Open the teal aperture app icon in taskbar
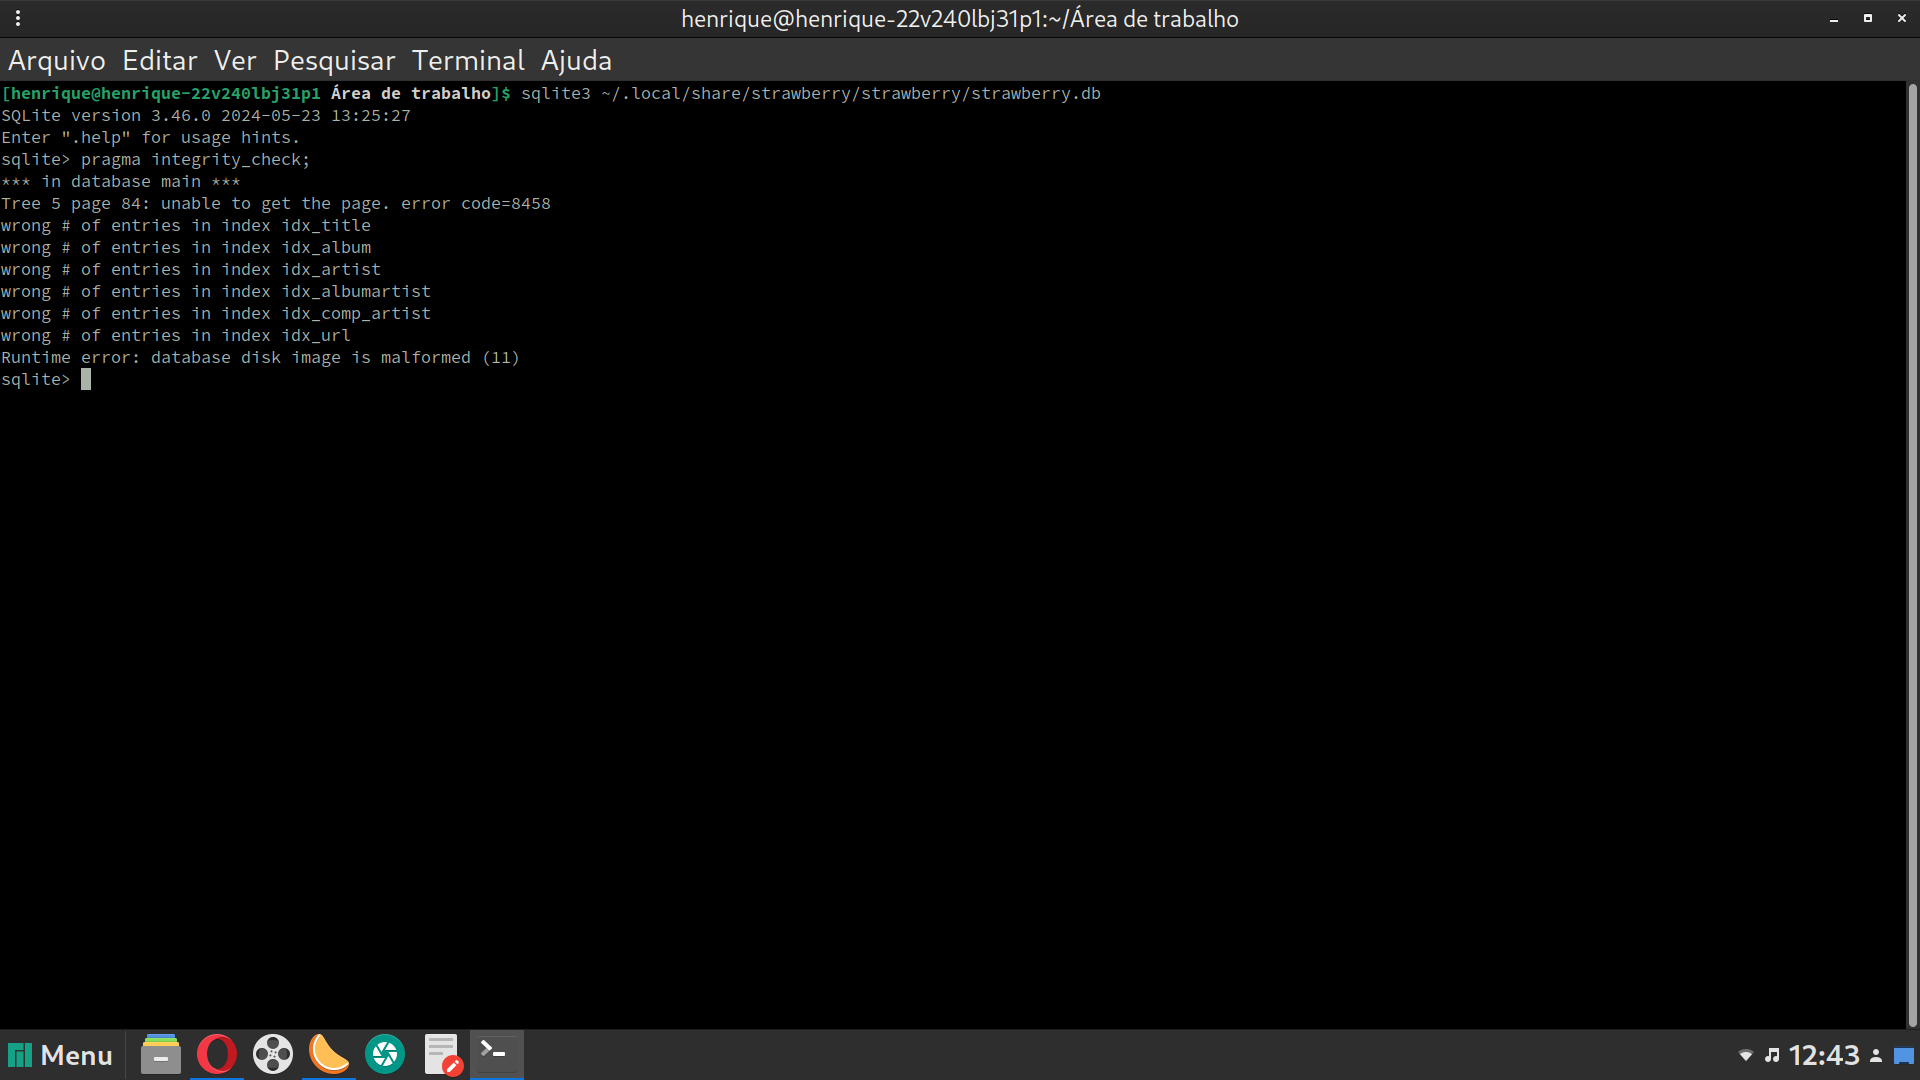 385,1055
